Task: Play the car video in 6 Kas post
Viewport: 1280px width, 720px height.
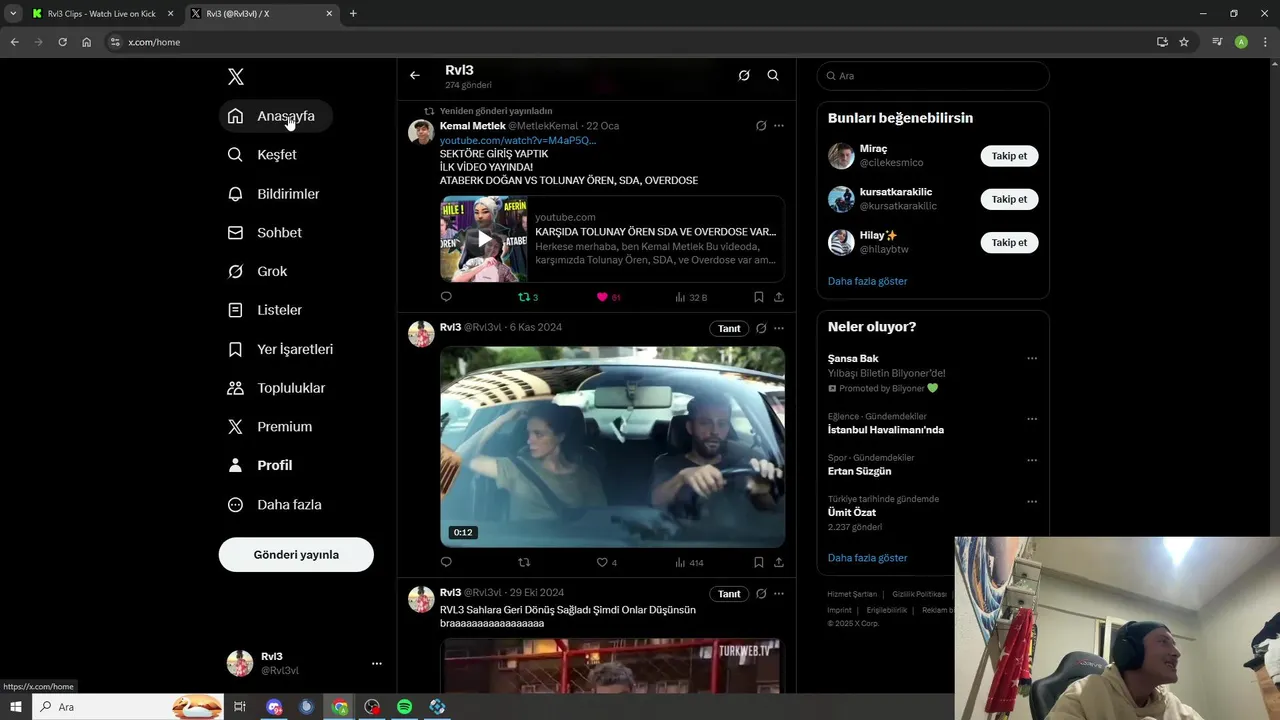Action: [x=612, y=446]
